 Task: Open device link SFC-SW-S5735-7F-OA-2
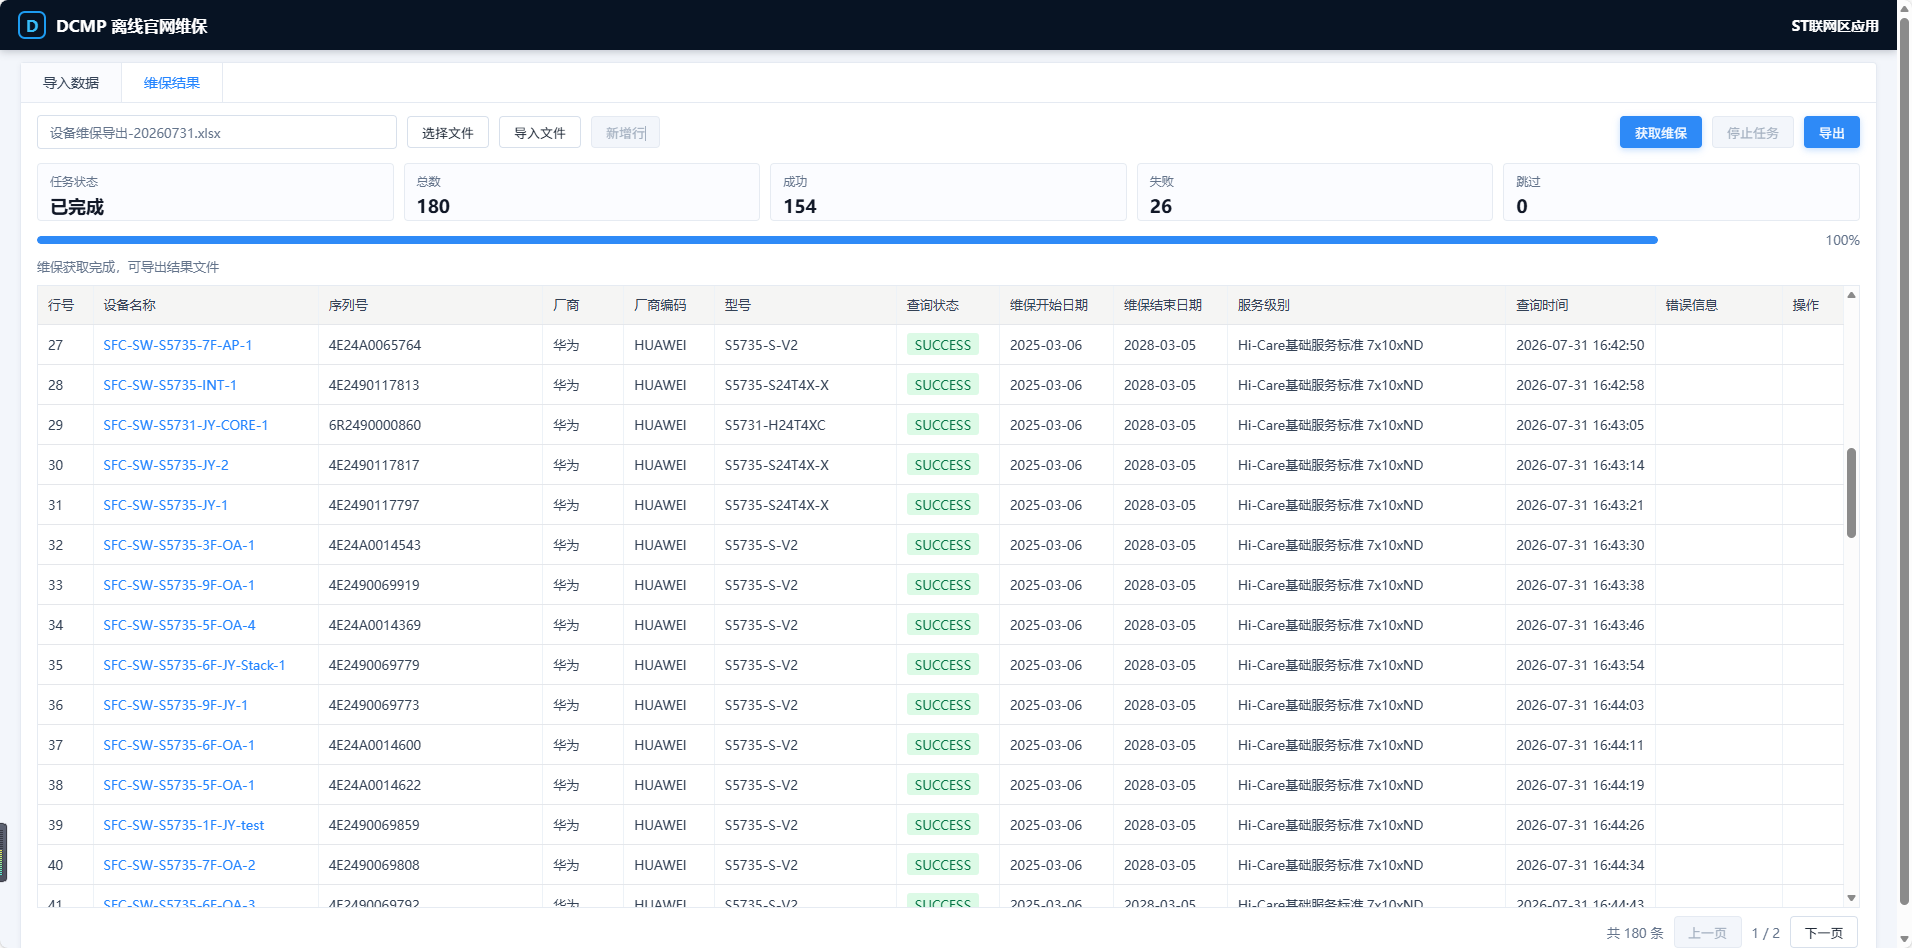tap(180, 865)
